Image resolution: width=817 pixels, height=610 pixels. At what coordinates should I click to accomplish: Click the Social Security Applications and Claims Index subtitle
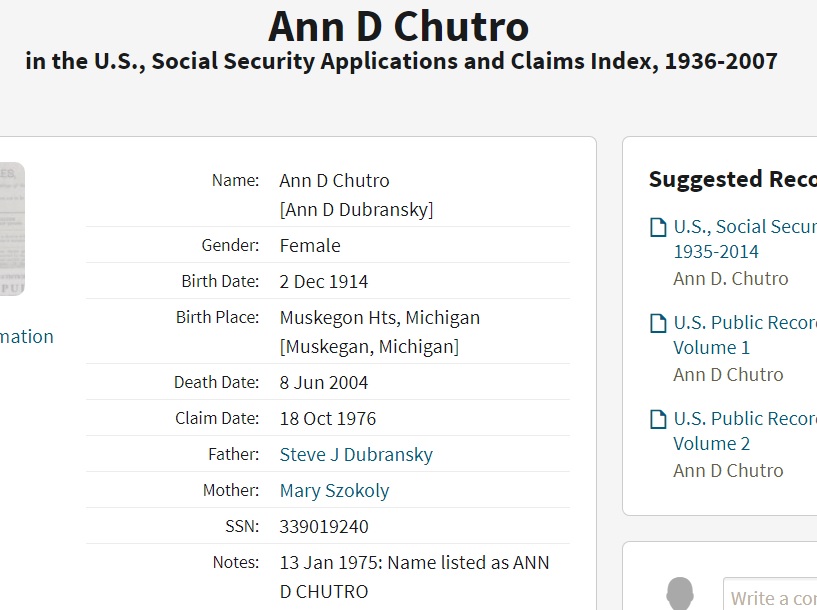click(x=401, y=61)
